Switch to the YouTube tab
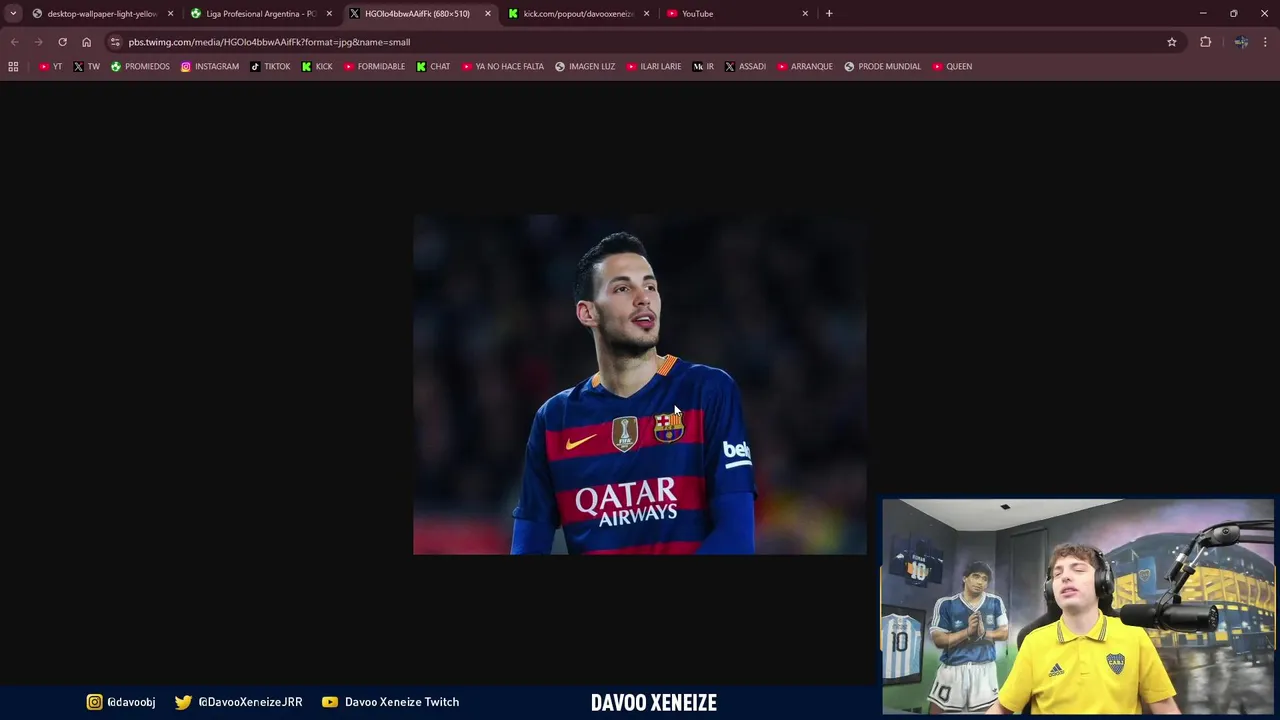Viewport: 1280px width, 720px height. [737, 14]
